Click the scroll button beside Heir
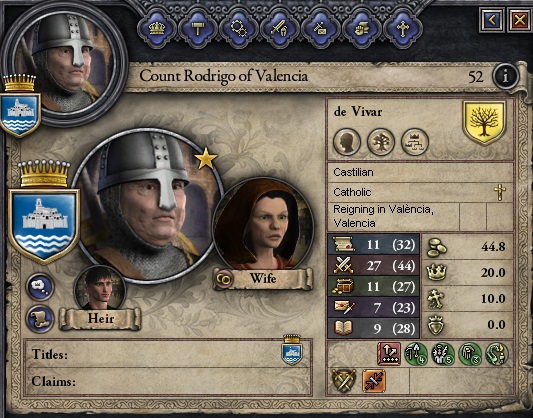Viewport: 533px width, 418px height. [x=40, y=319]
